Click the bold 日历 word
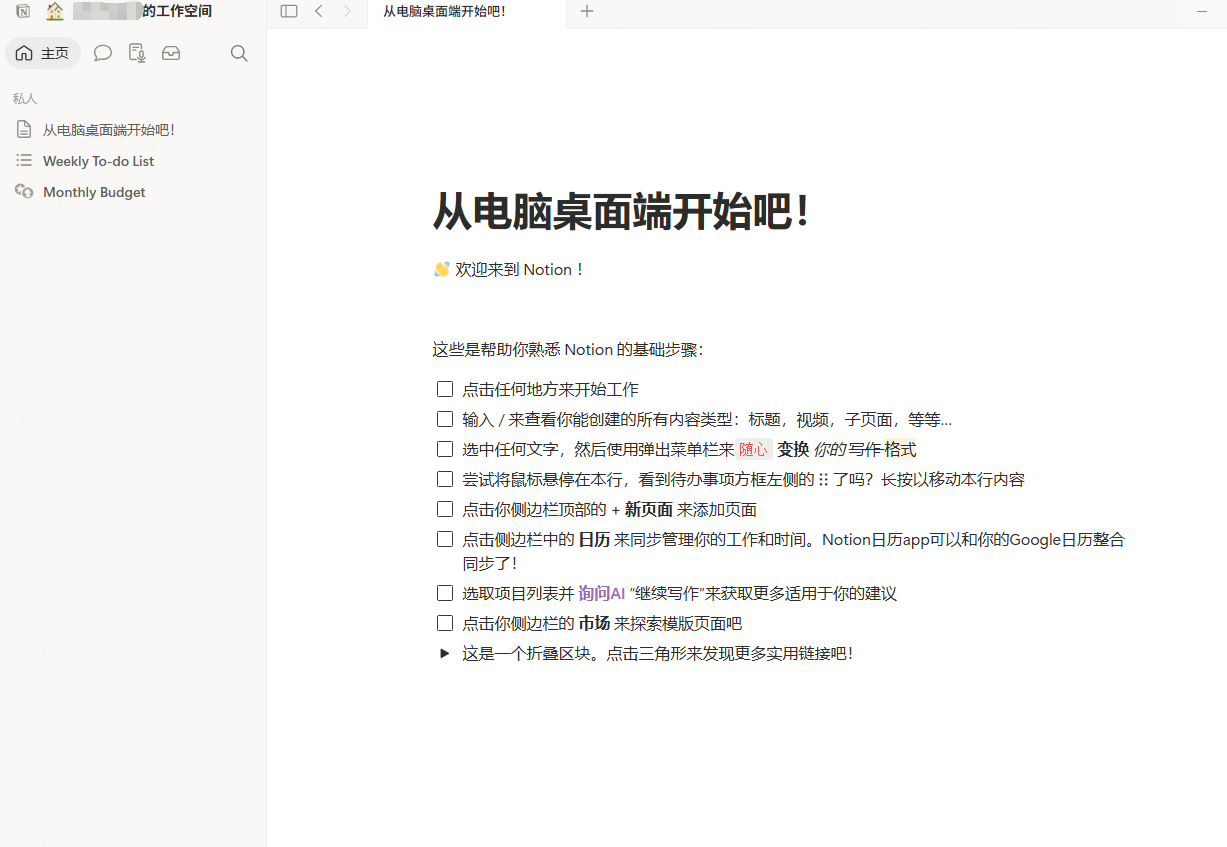The image size is (1227, 847). (x=594, y=539)
